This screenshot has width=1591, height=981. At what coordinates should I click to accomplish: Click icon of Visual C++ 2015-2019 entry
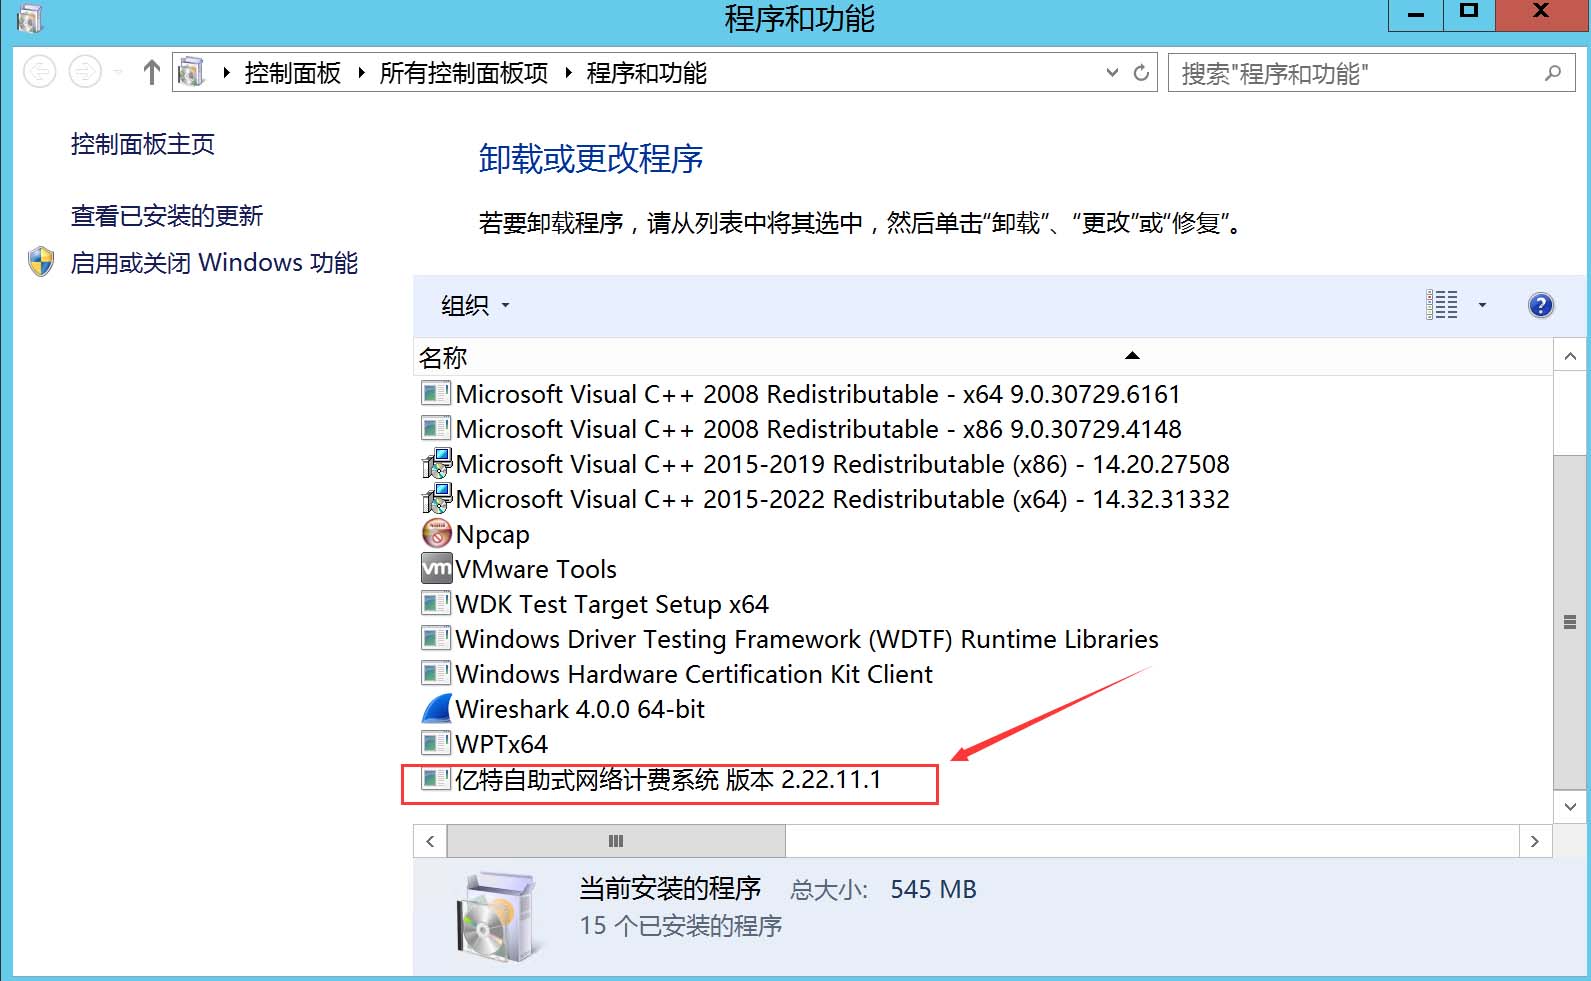tap(437, 464)
